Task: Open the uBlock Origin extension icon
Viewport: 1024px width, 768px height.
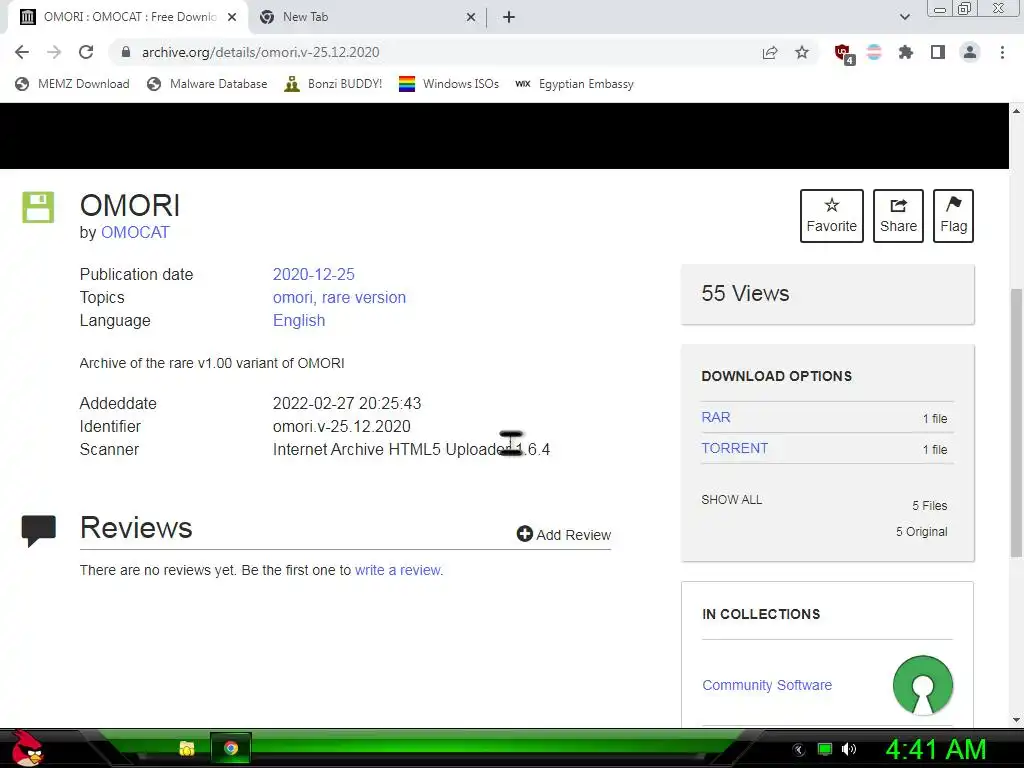Action: [843, 53]
